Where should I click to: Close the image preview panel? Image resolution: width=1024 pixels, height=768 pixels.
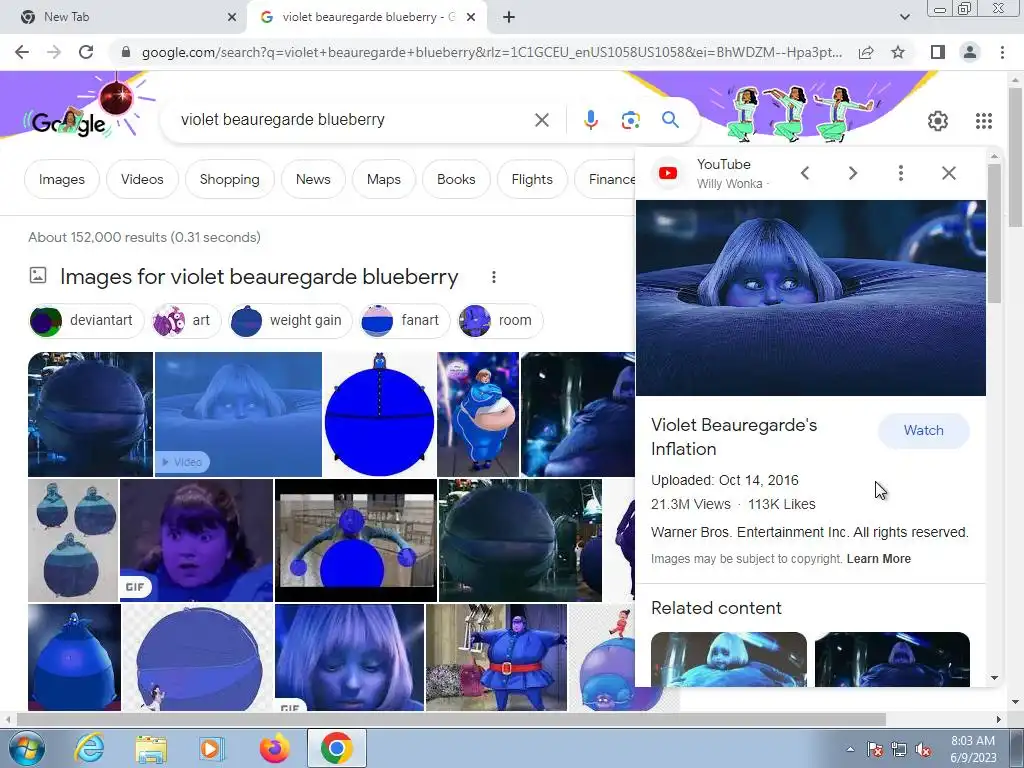click(949, 173)
